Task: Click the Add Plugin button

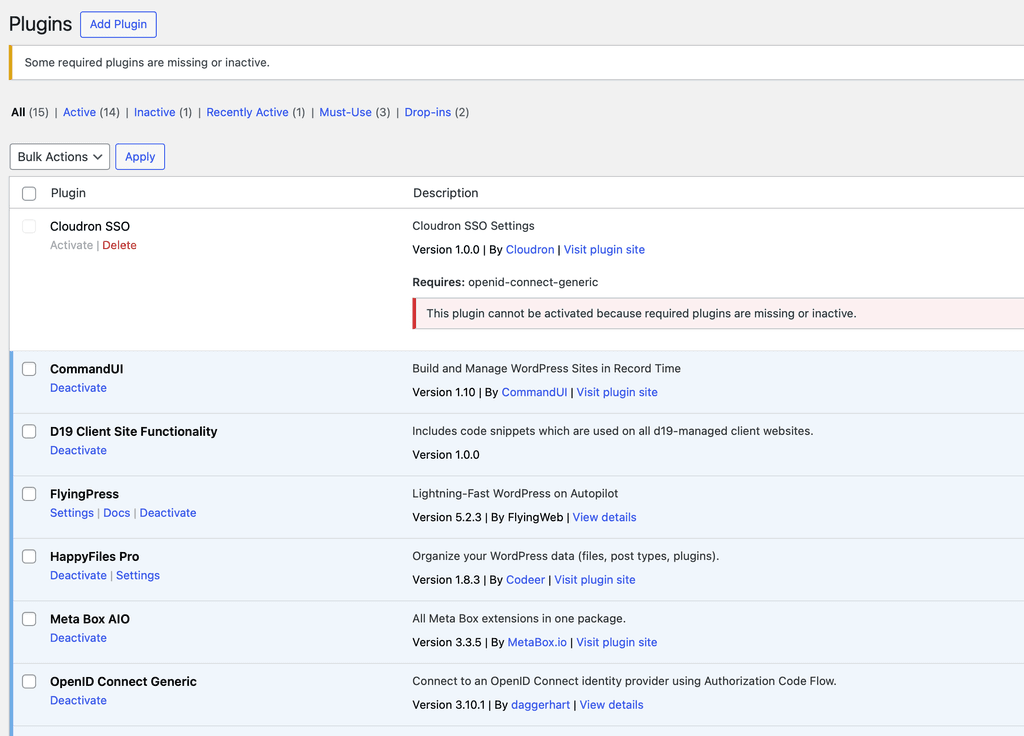Action: coord(118,24)
